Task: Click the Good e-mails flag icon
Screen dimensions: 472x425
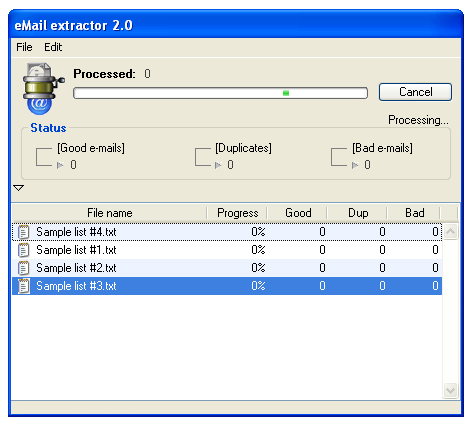Action: pos(60,165)
